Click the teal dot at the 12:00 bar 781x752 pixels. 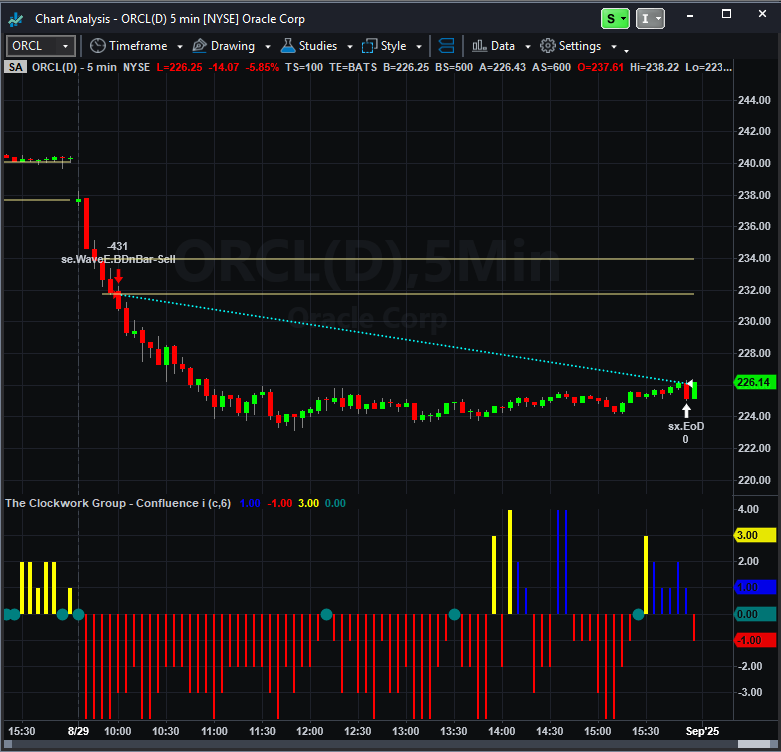coord(326,615)
